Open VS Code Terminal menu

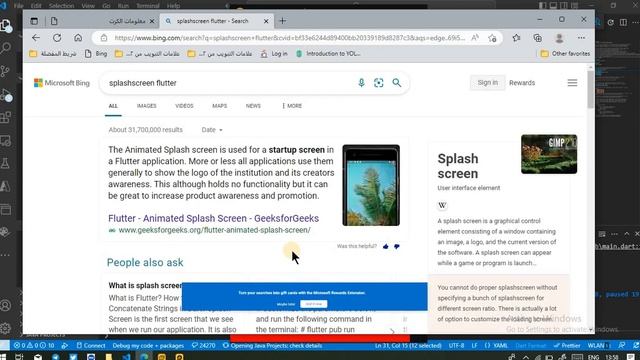coord(148,6)
